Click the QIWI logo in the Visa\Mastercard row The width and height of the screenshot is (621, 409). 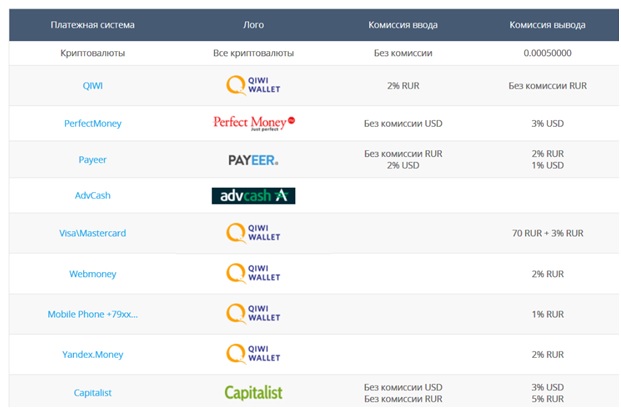[x=253, y=233]
